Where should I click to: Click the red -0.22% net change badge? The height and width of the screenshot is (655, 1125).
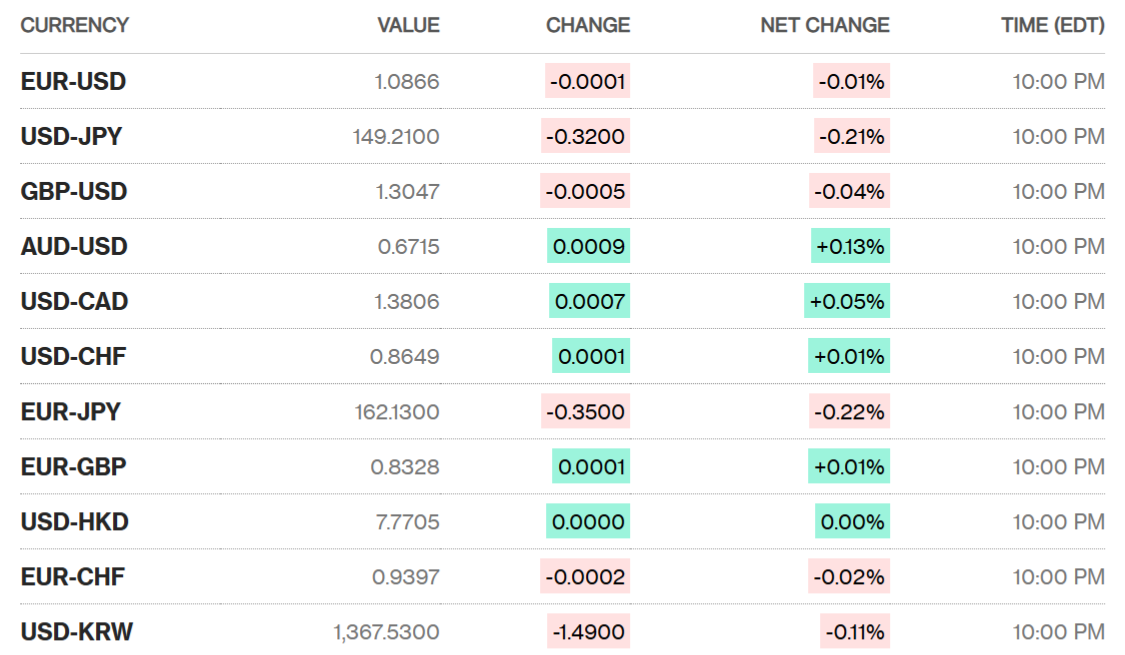point(850,412)
